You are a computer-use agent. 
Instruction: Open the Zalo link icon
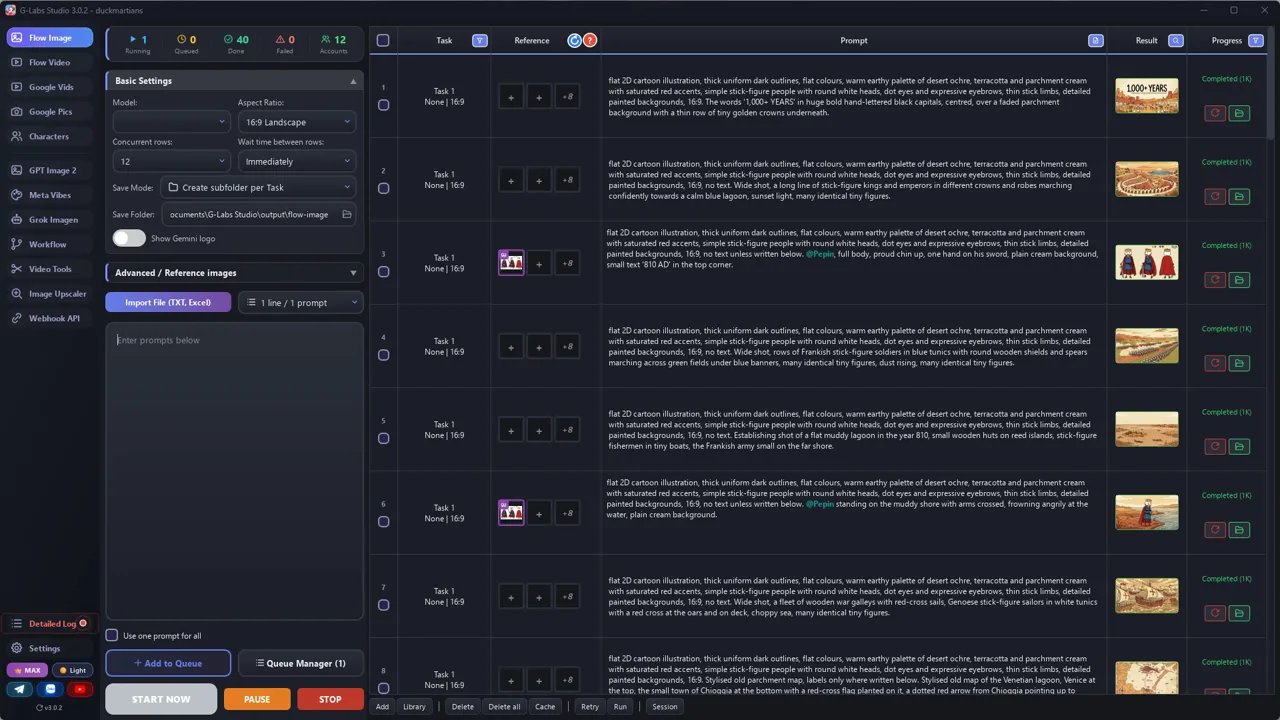51,689
